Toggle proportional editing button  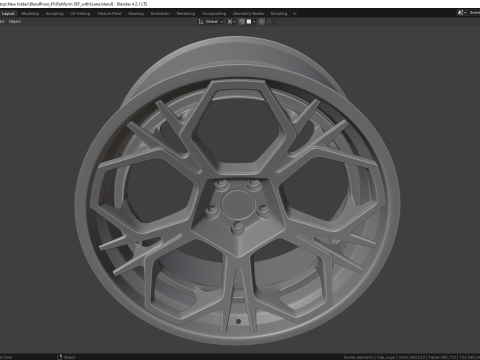pos(262,22)
